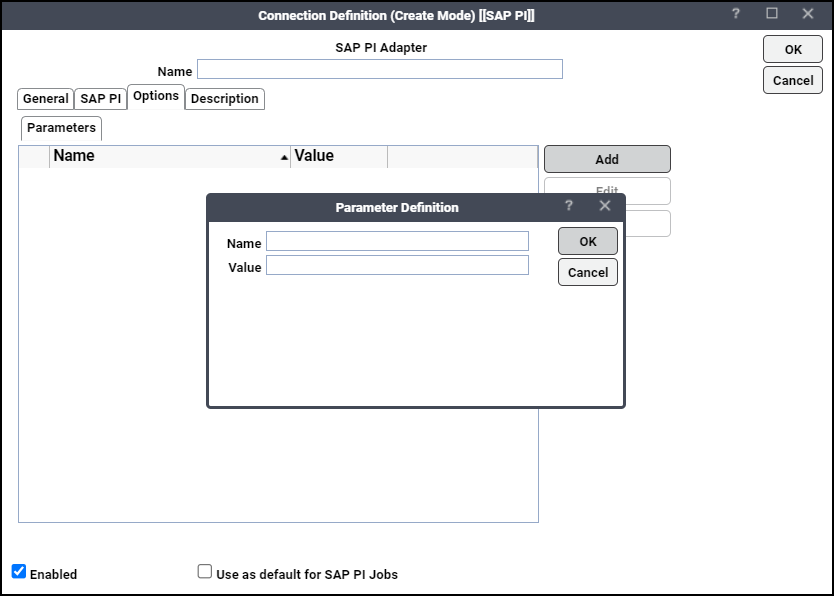Switch to the General tab
The height and width of the screenshot is (596, 834).
point(45,99)
